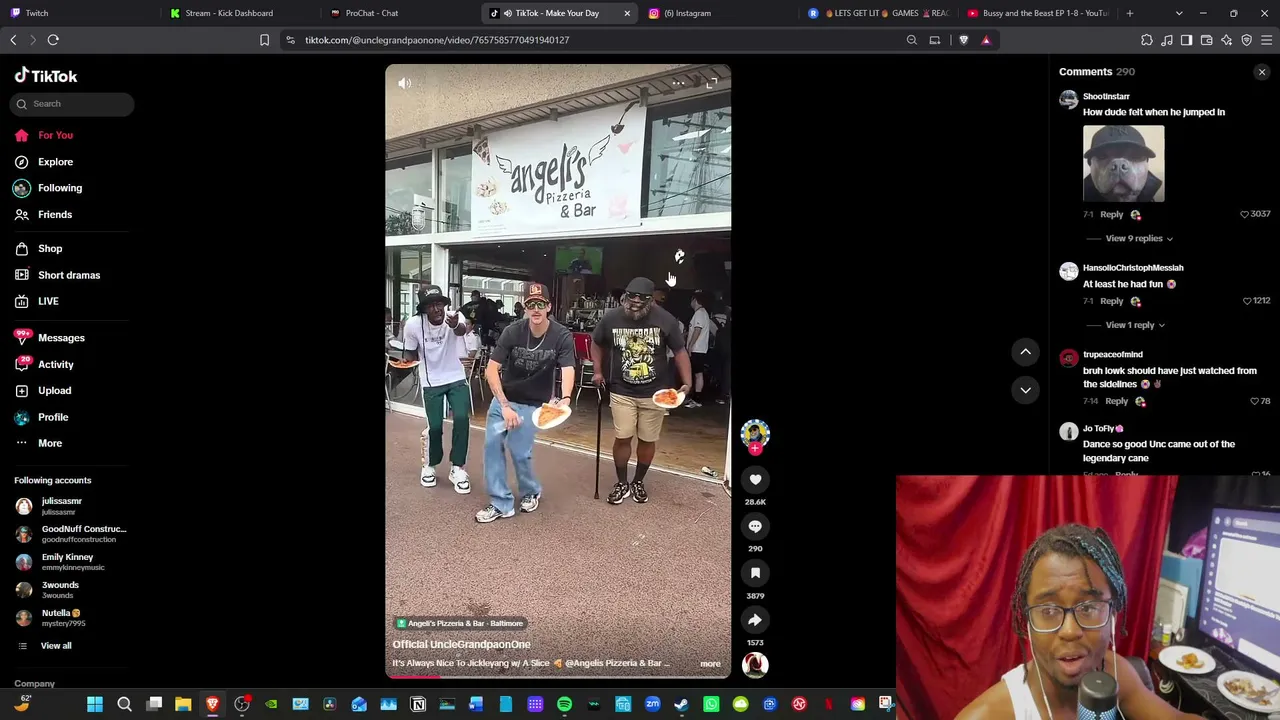Open the tab search dropdown arrow
Viewport: 1280px width, 720px height.
tap(1179, 13)
